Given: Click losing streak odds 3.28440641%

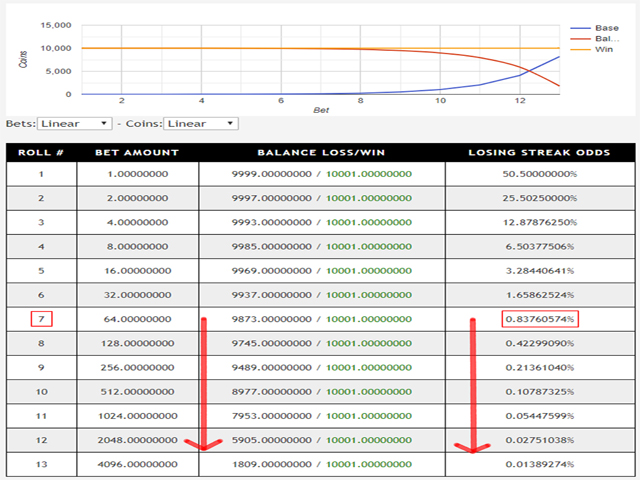Looking at the screenshot, I should 540,271.
